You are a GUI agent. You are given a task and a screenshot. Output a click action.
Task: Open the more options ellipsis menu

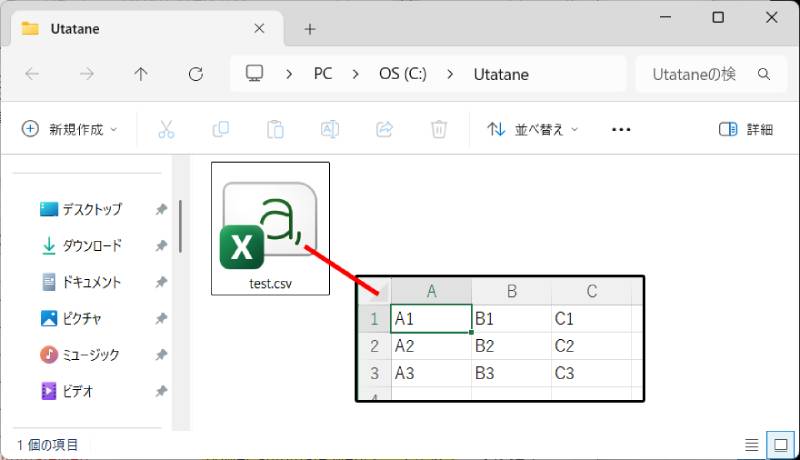pos(621,129)
